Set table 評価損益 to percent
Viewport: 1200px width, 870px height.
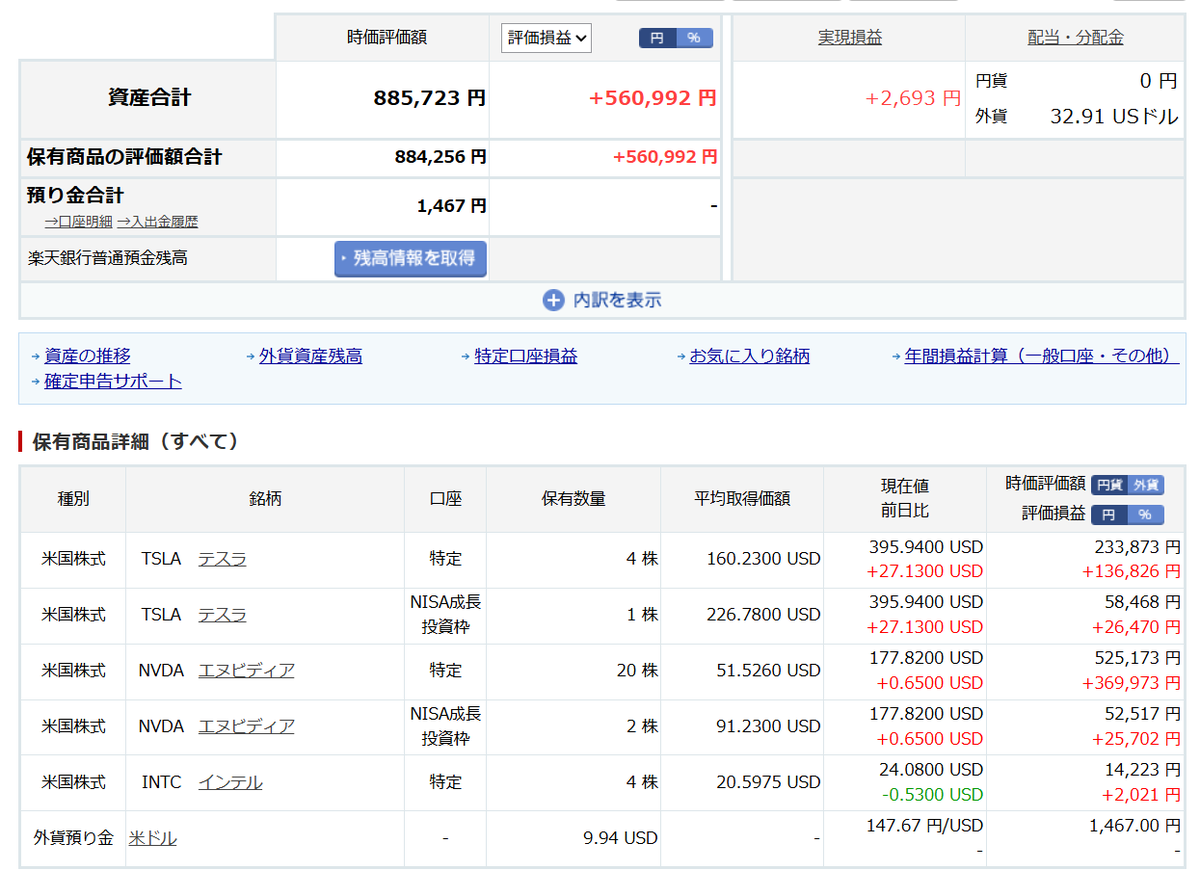1146,515
